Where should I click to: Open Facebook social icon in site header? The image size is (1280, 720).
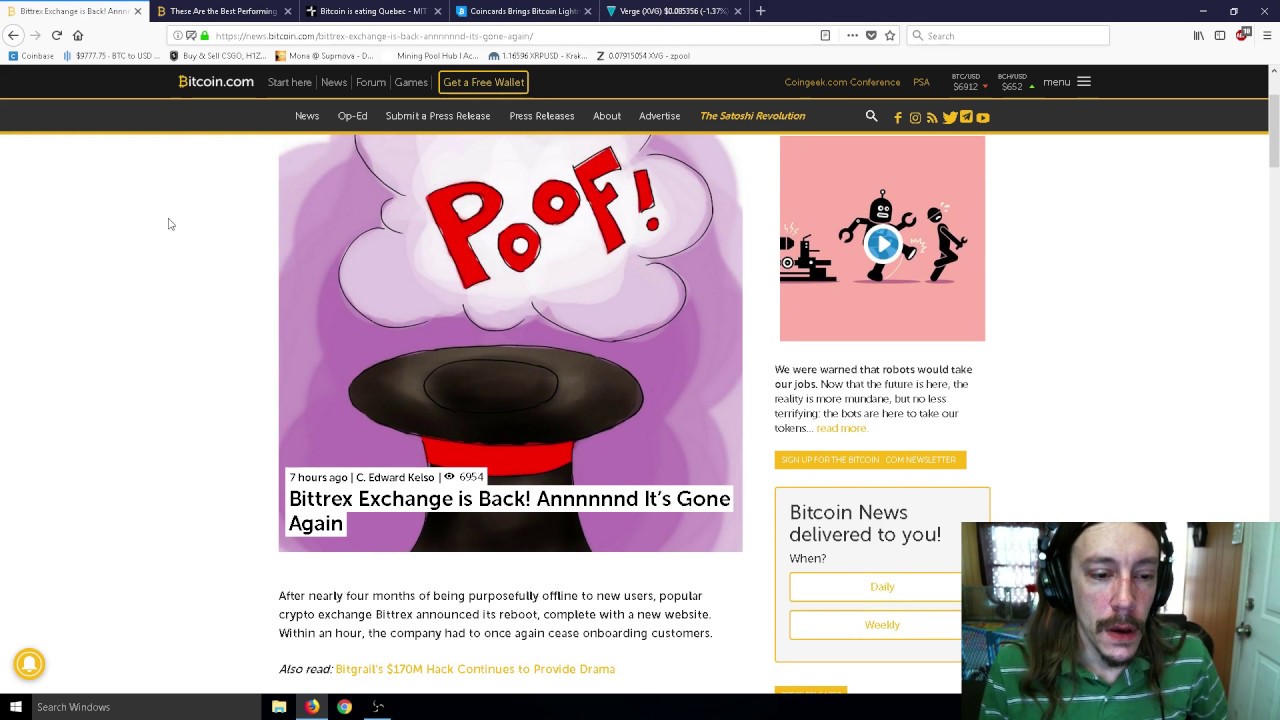(x=898, y=117)
